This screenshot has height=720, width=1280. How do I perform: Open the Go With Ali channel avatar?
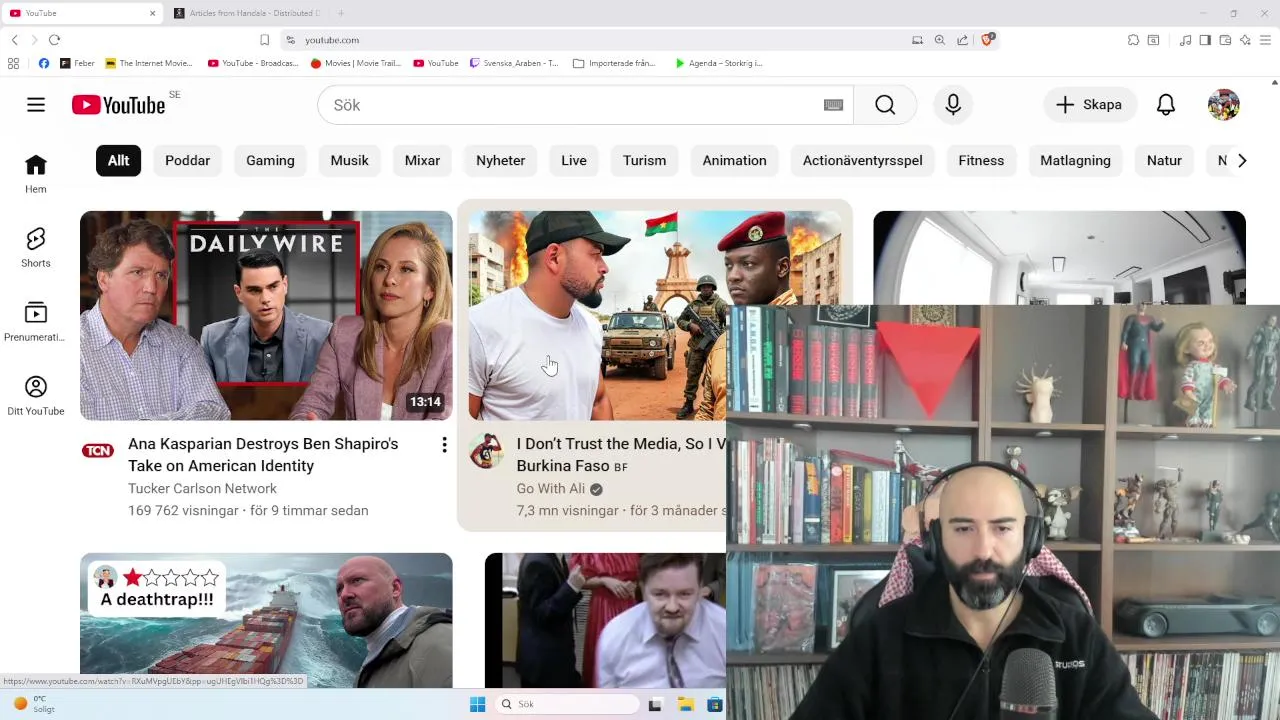[x=487, y=451]
